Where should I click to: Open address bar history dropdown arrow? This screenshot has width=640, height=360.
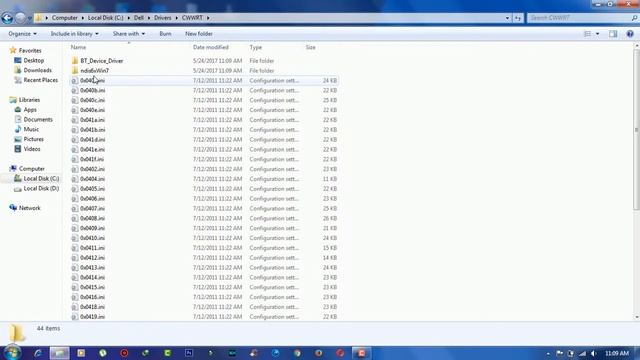[x=507, y=18]
